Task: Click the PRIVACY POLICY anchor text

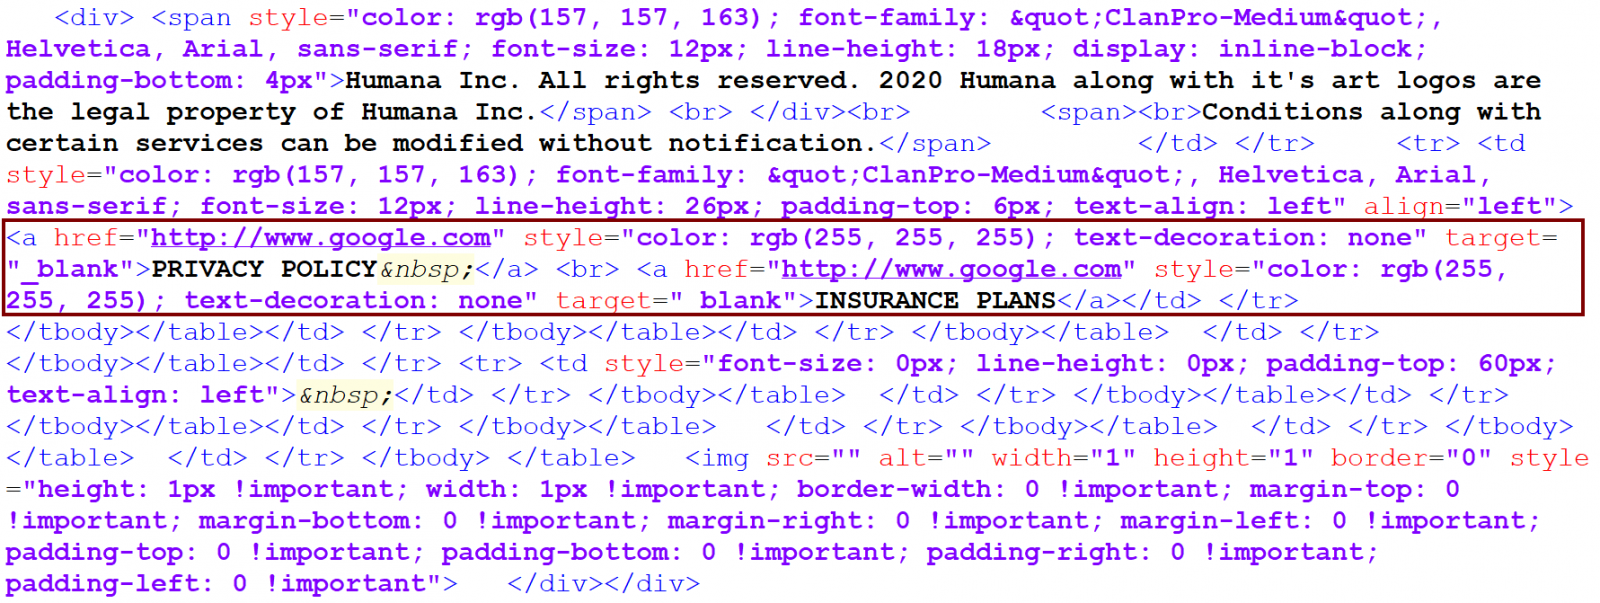Action: 264,270
